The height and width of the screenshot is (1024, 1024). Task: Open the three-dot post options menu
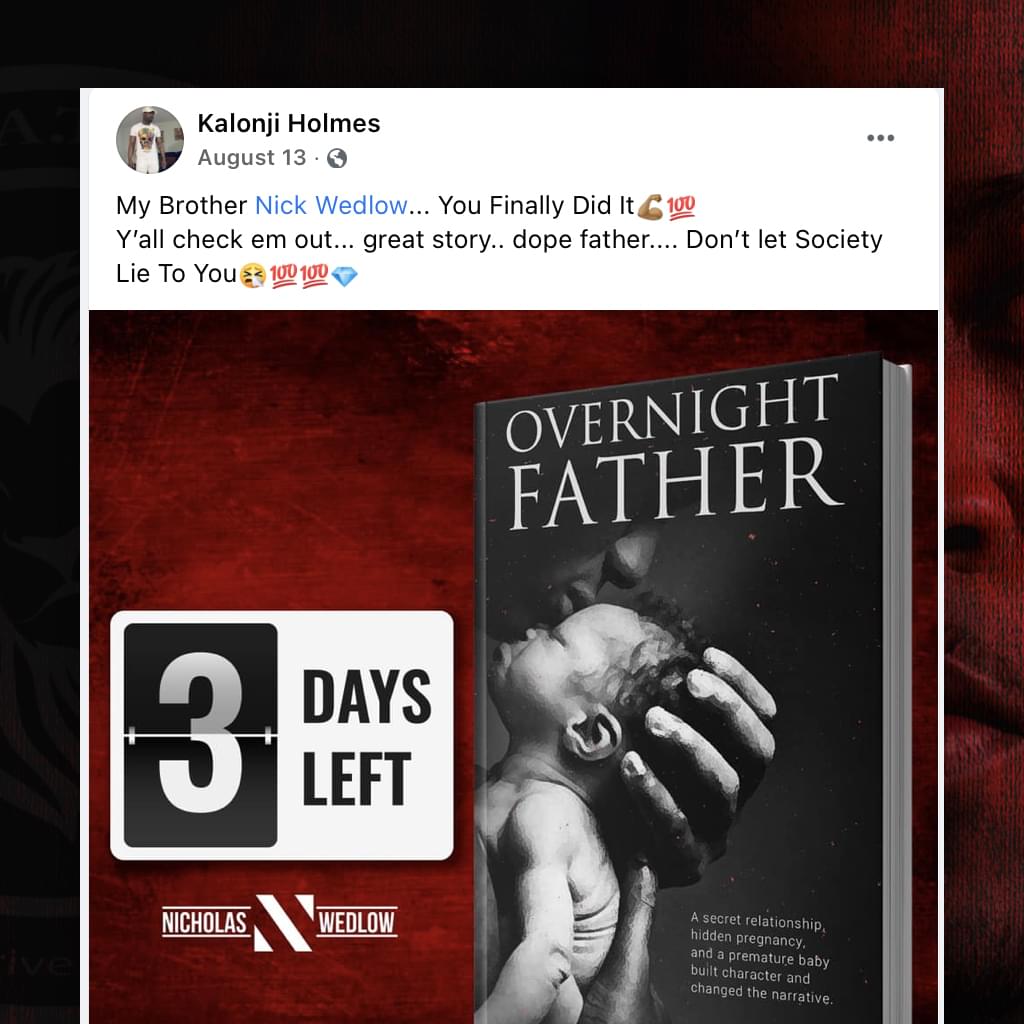[880, 138]
